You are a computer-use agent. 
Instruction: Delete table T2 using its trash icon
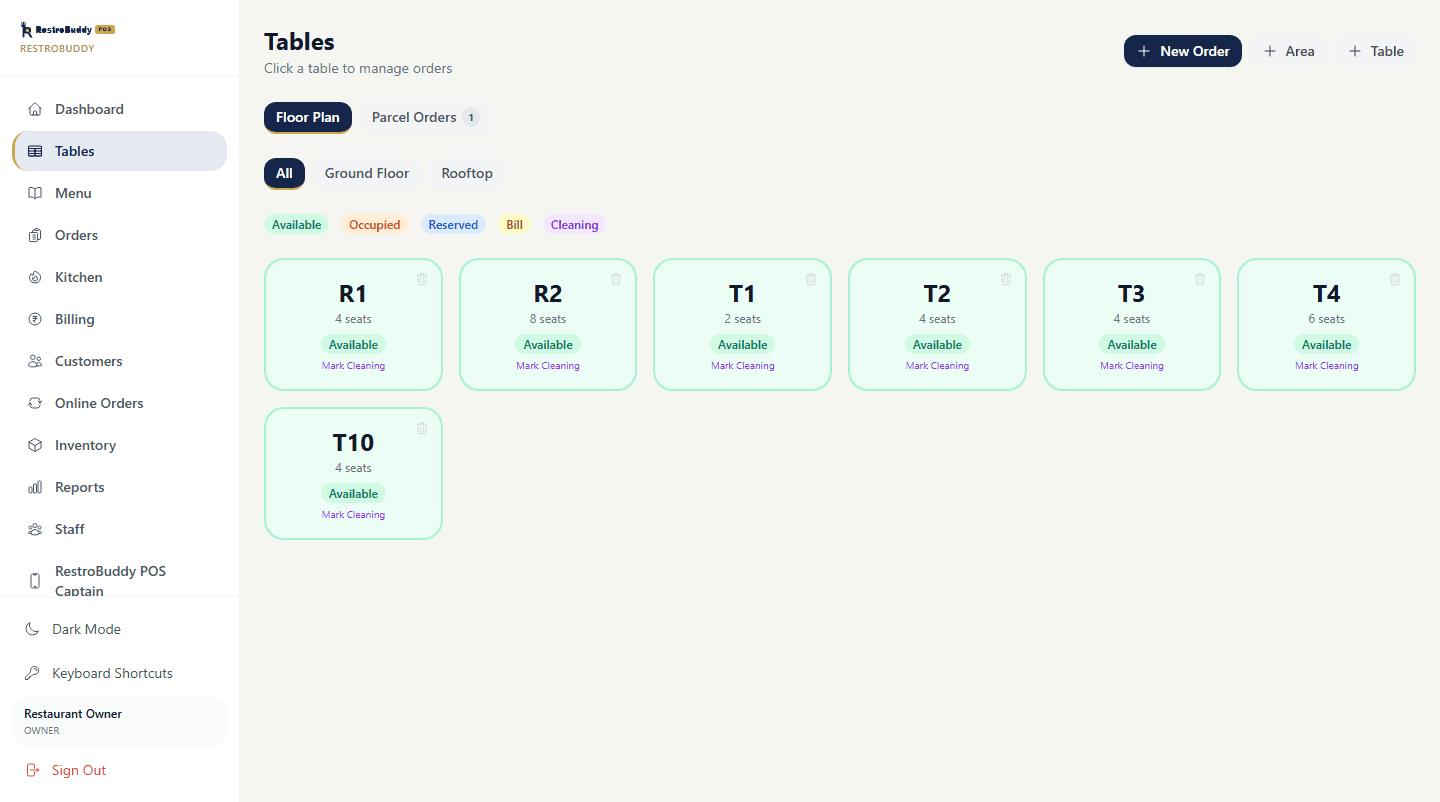(x=1006, y=279)
